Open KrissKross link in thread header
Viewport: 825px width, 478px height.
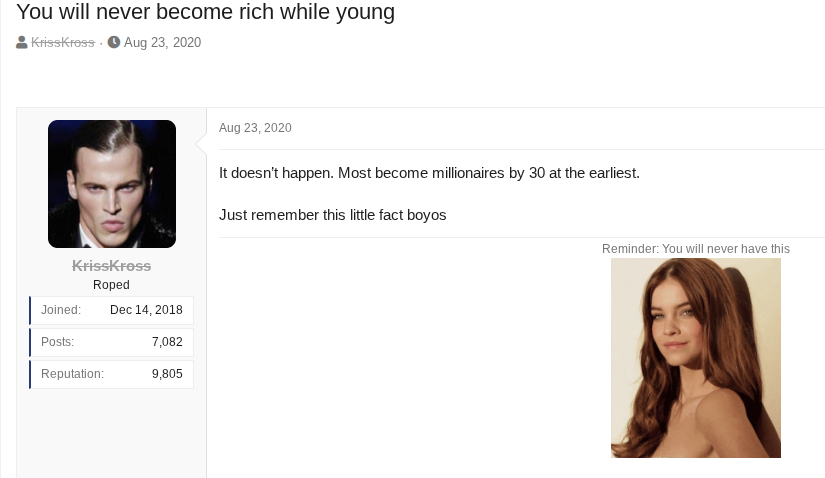(x=63, y=43)
